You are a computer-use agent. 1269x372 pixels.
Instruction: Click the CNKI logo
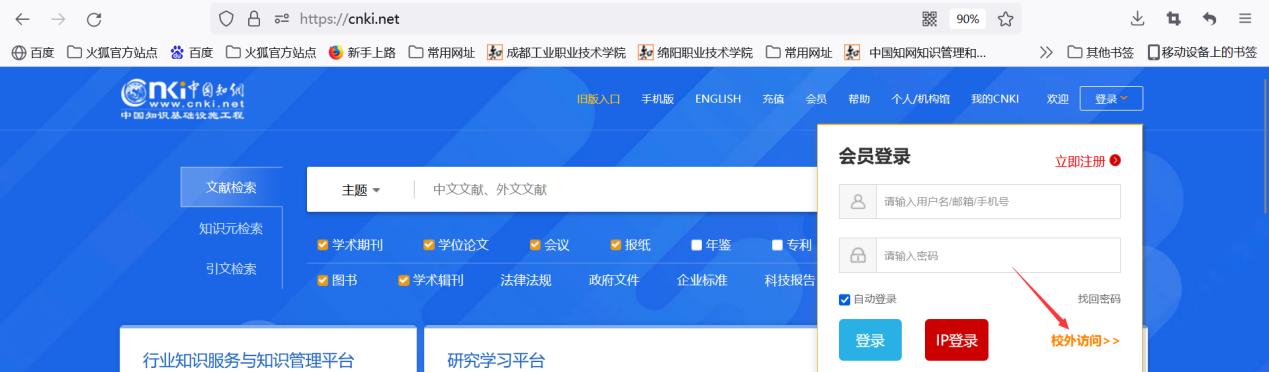(182, 99)
